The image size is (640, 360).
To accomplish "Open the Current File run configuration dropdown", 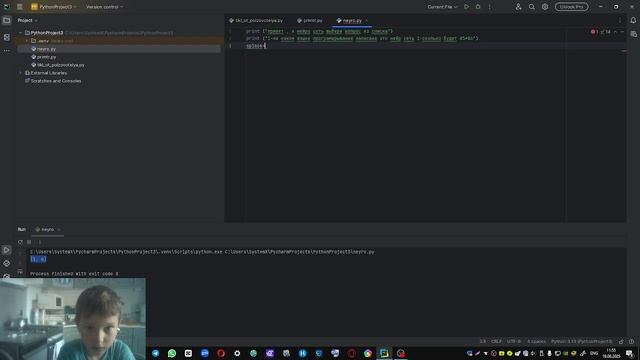I will tap(442, 7).
